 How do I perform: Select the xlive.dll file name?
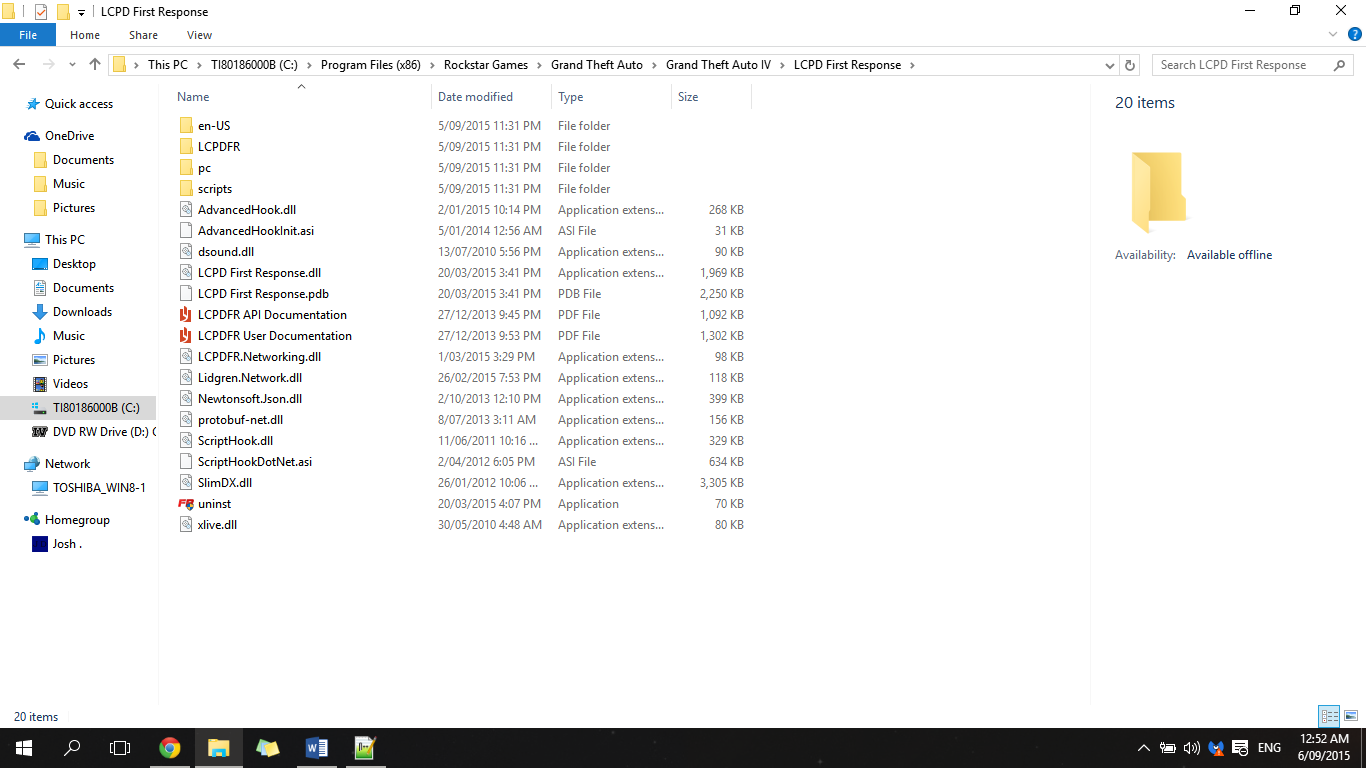217,525
